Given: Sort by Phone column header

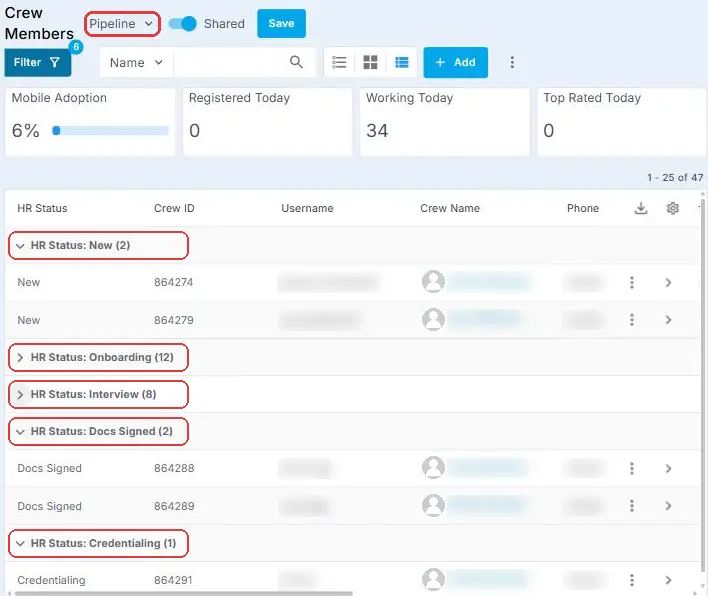Looking at the screenshot, I should [x=582, y=208].
